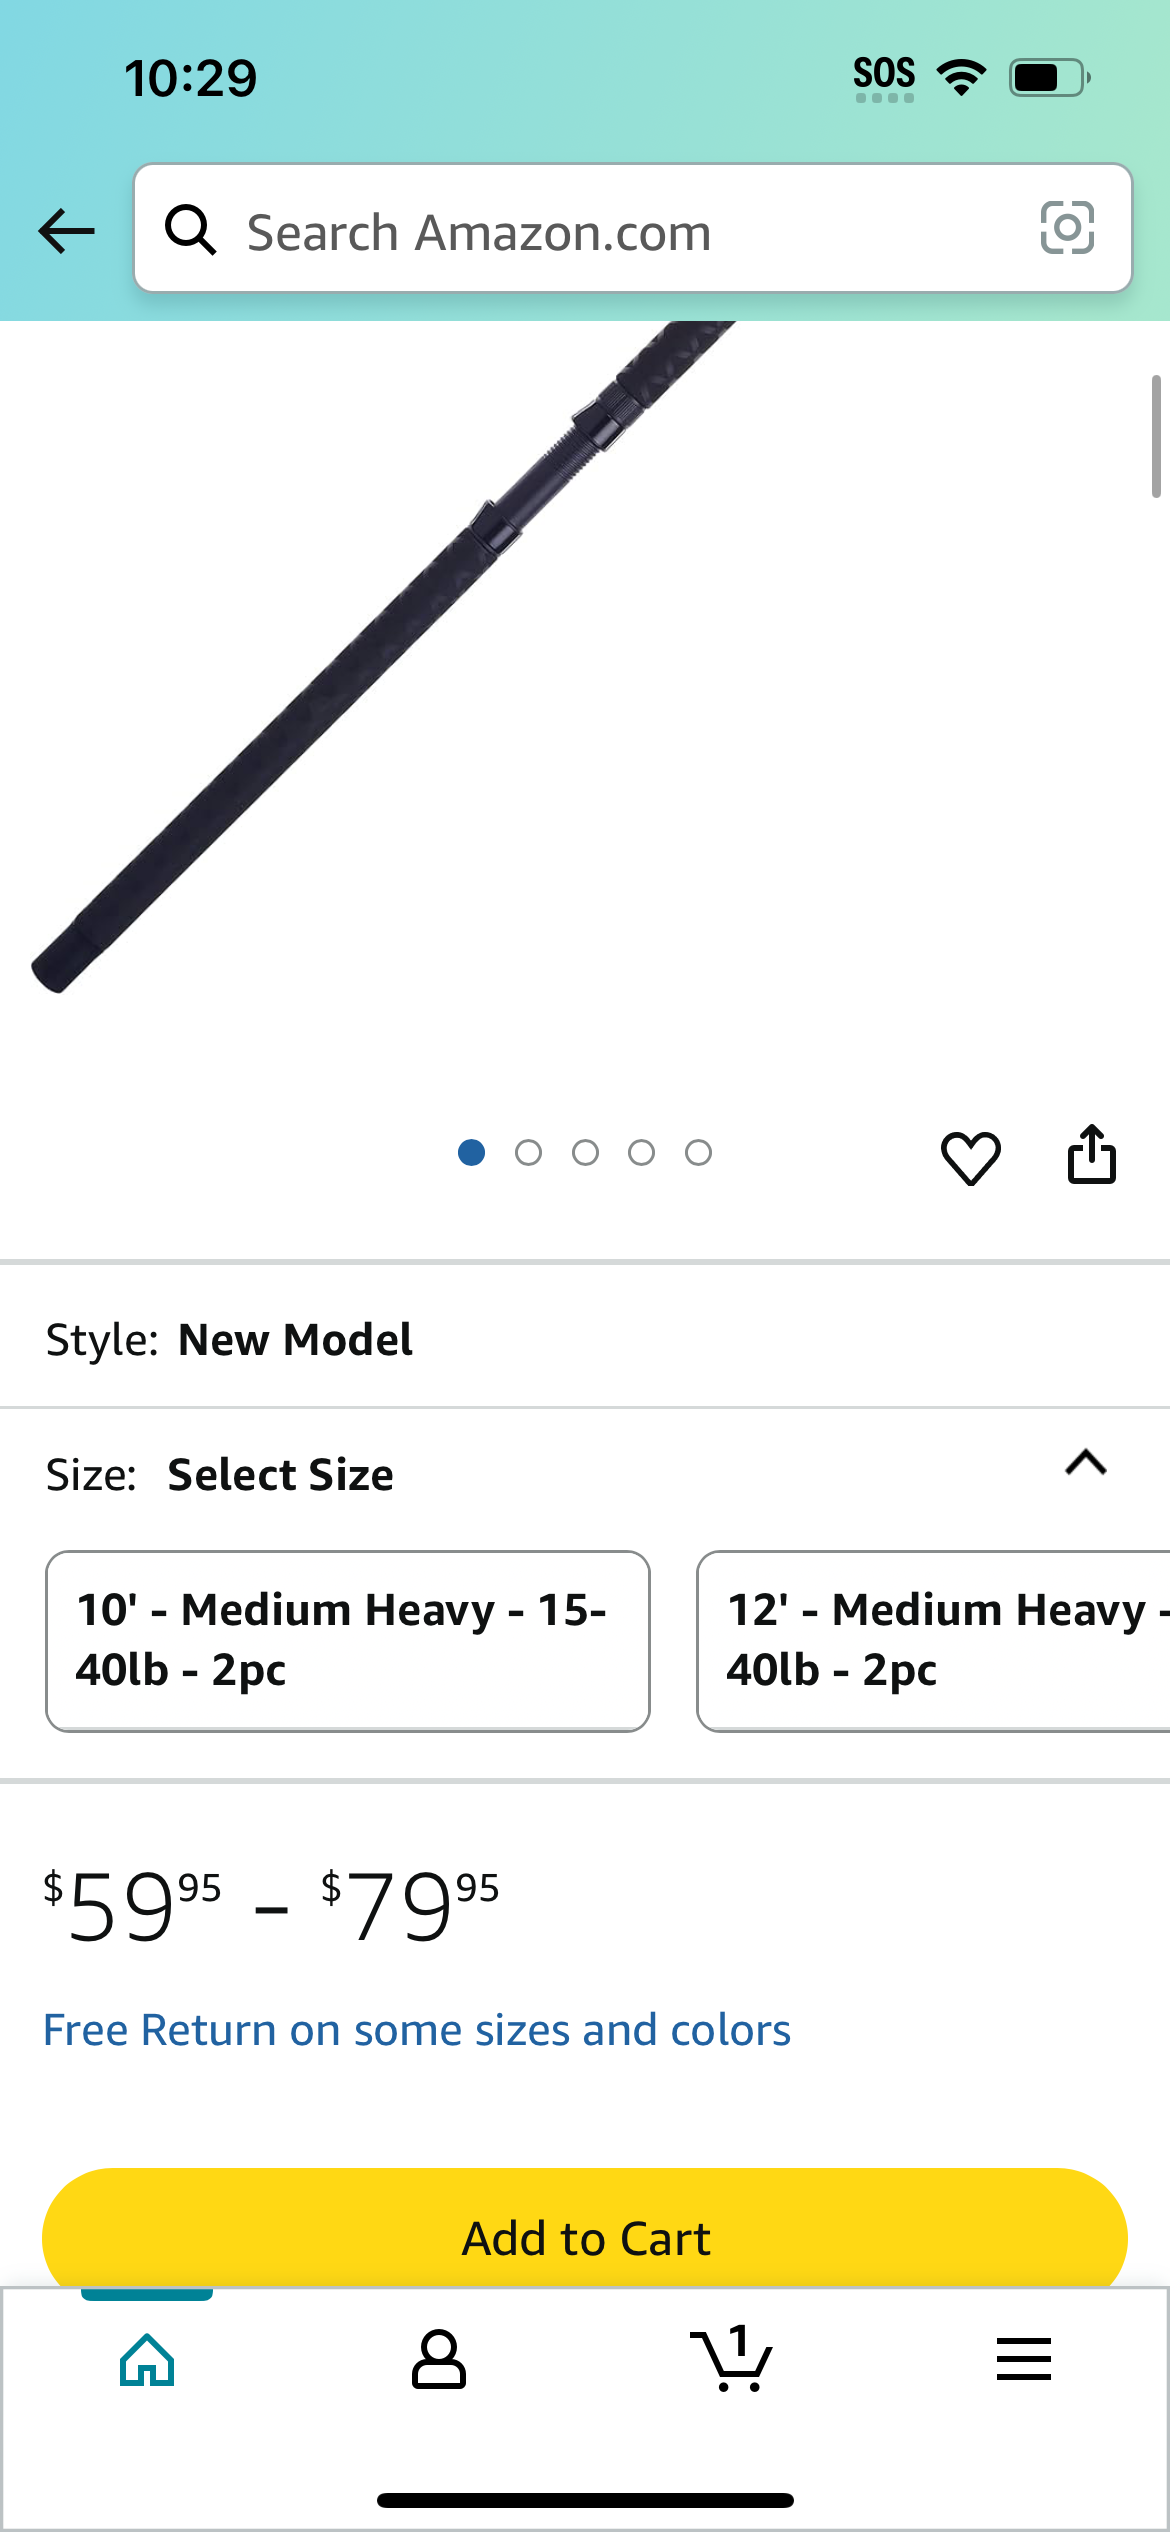Click the Search Amazon.com field
This screenshot has width=1170, height=2532.
[x=633, y=228]
